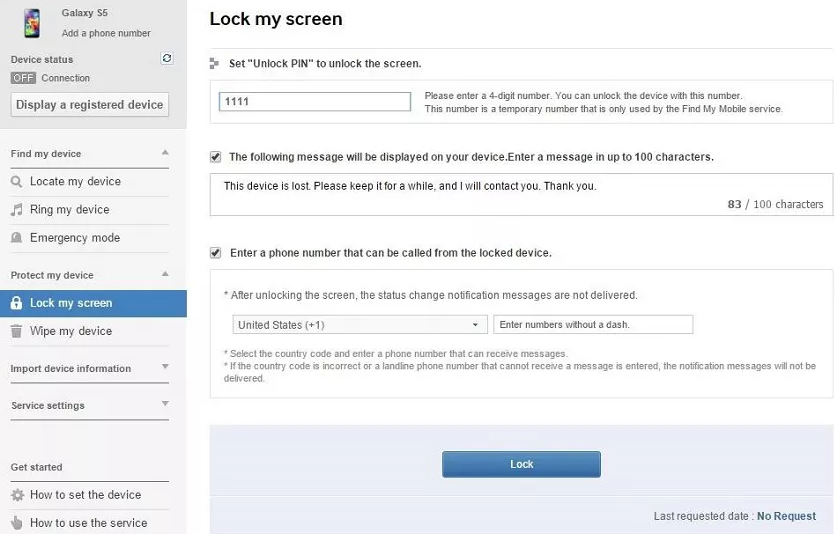Click the hand icon for How to use the service
The width and height of the screenshot is (835, 534).
coord(17,523)
